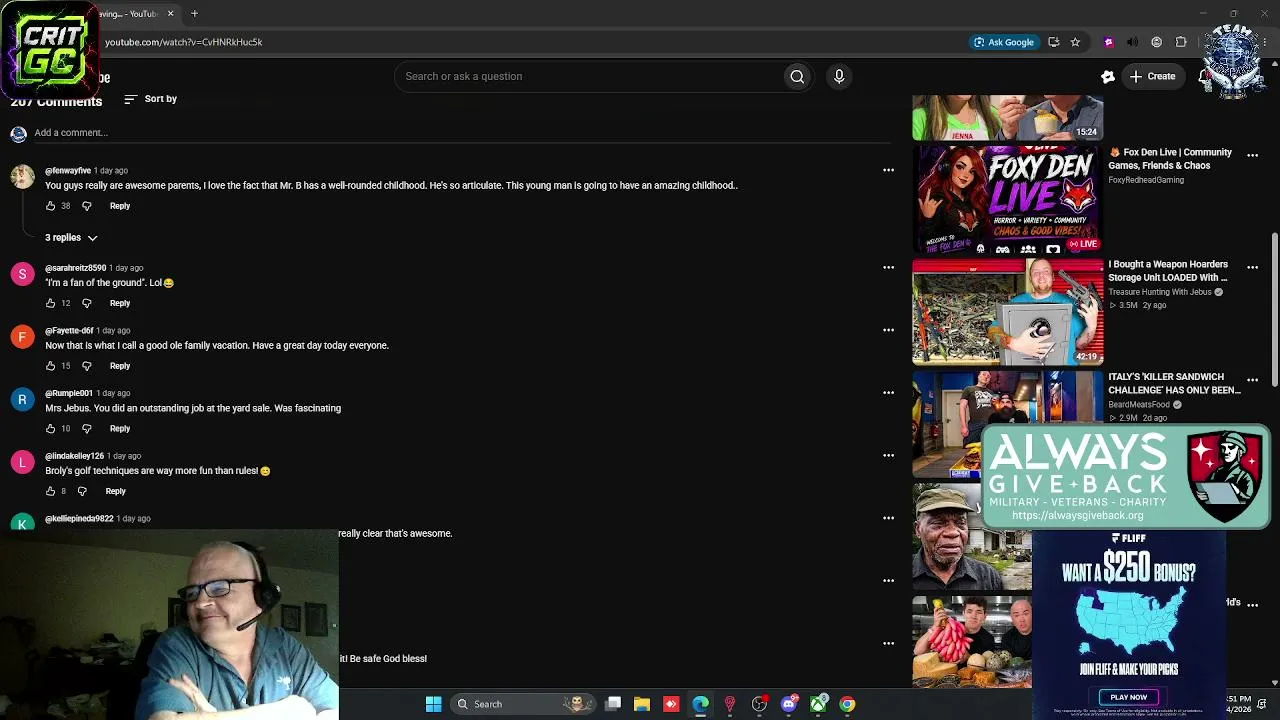Open a new browser tab
Viewport: 1280px width, 720px height.
194,14
